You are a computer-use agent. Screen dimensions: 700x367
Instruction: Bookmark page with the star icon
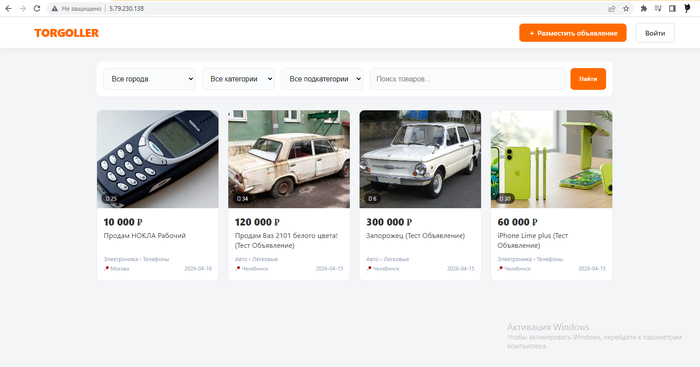tap(626, 8)
